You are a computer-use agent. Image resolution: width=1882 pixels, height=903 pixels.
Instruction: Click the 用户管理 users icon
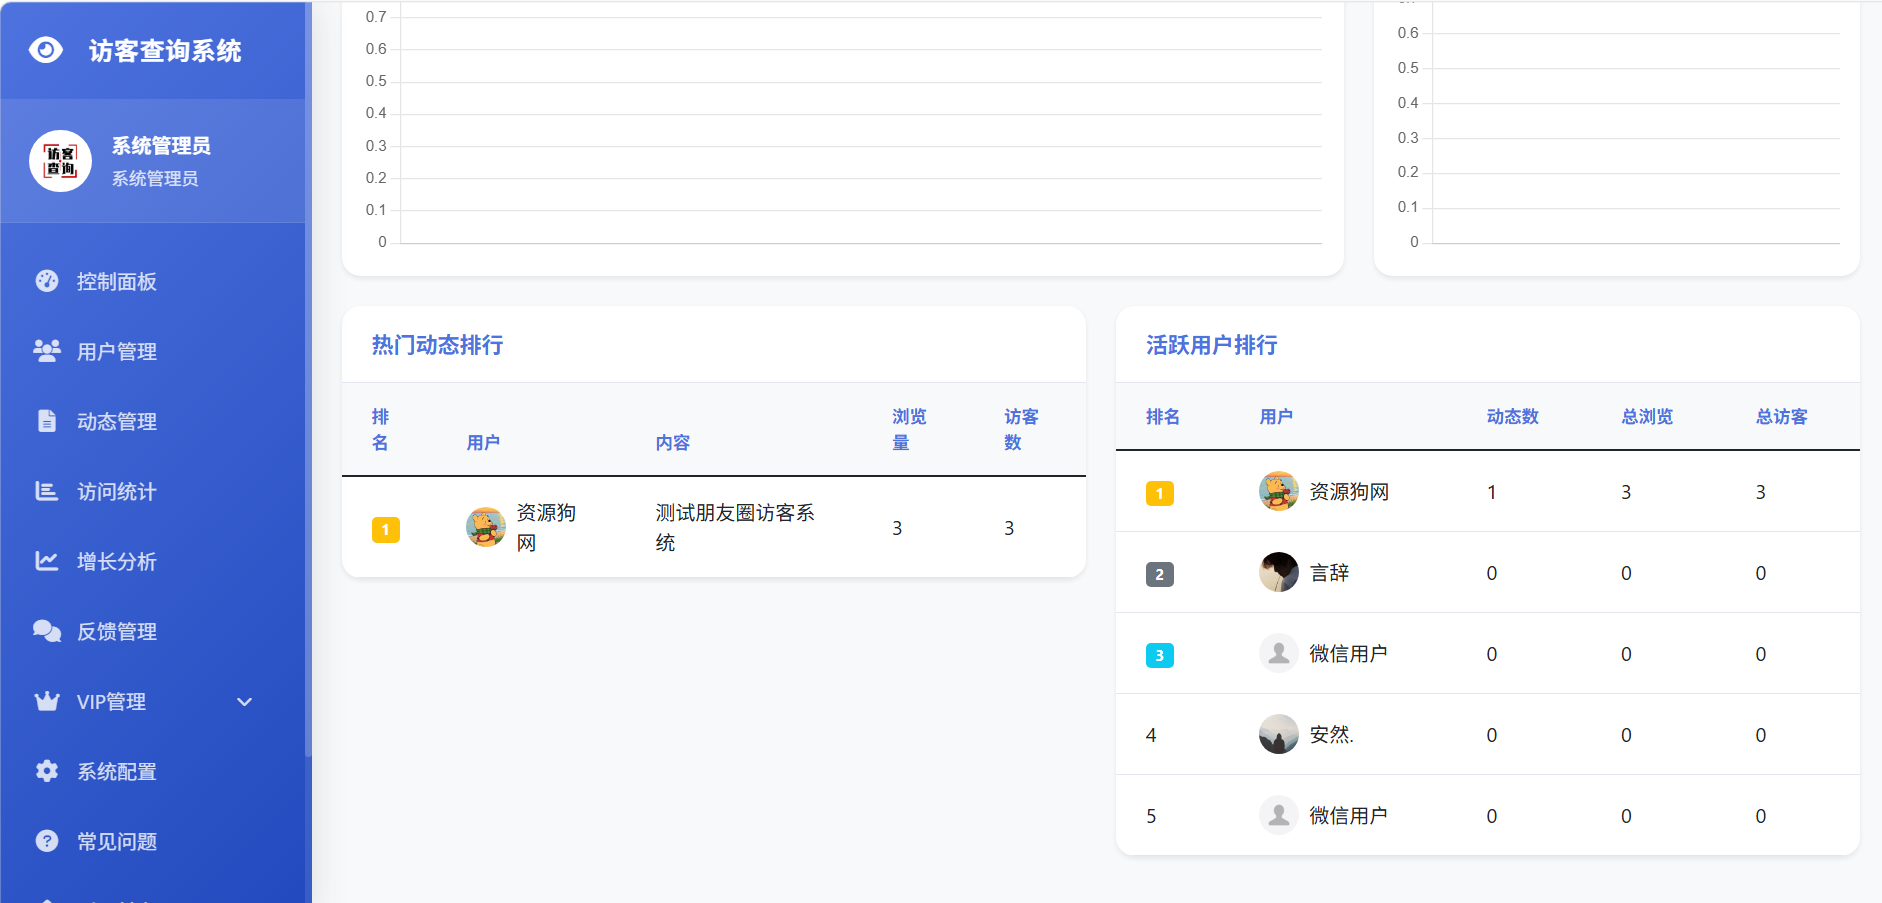click(47, 351)
